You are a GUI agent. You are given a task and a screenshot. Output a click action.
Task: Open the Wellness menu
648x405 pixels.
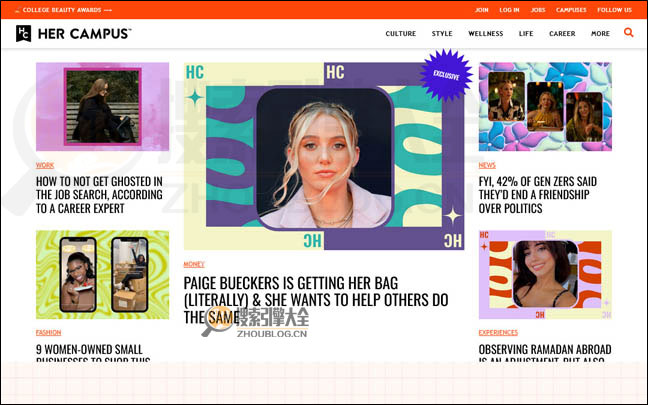(486, 33)
